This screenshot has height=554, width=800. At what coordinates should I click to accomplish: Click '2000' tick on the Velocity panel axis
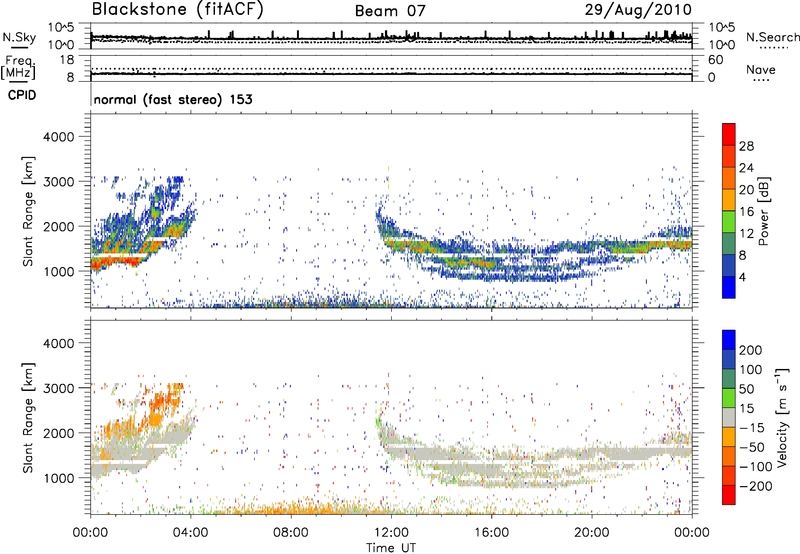pyautogui.click(x=58, y=434)
